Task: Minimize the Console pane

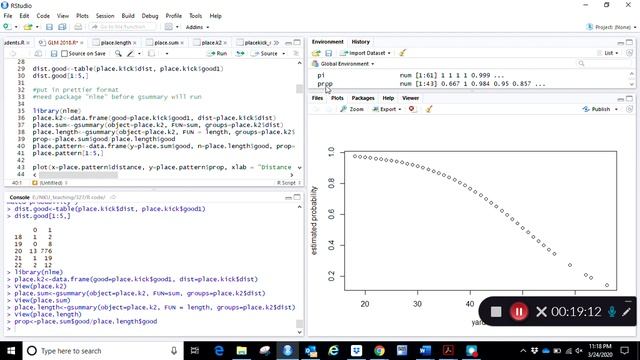Action: 289,198
